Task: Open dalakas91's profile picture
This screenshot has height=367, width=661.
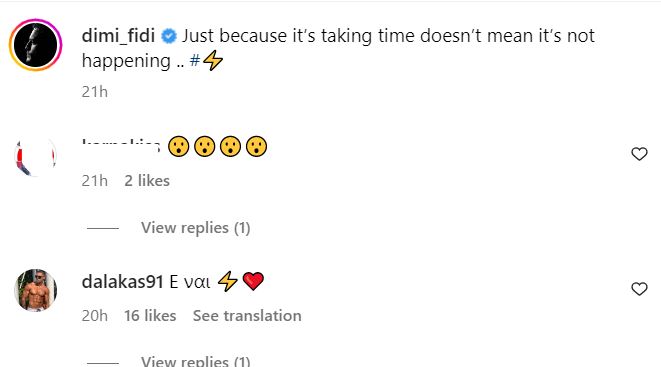Action: pos(35,290)
